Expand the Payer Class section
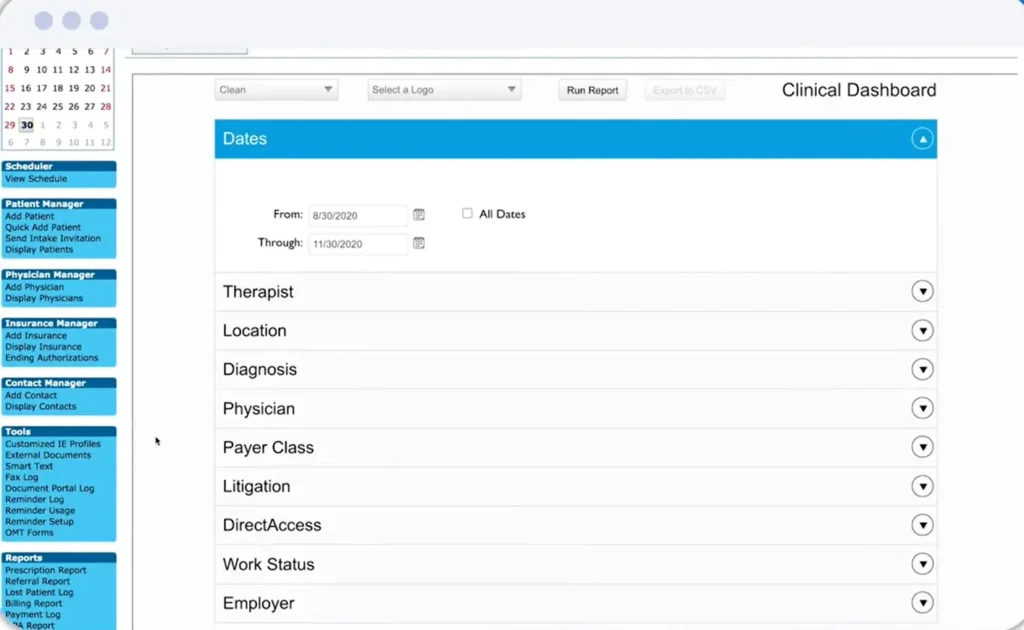The image size is (1024, 630). [x=922, y=447]
